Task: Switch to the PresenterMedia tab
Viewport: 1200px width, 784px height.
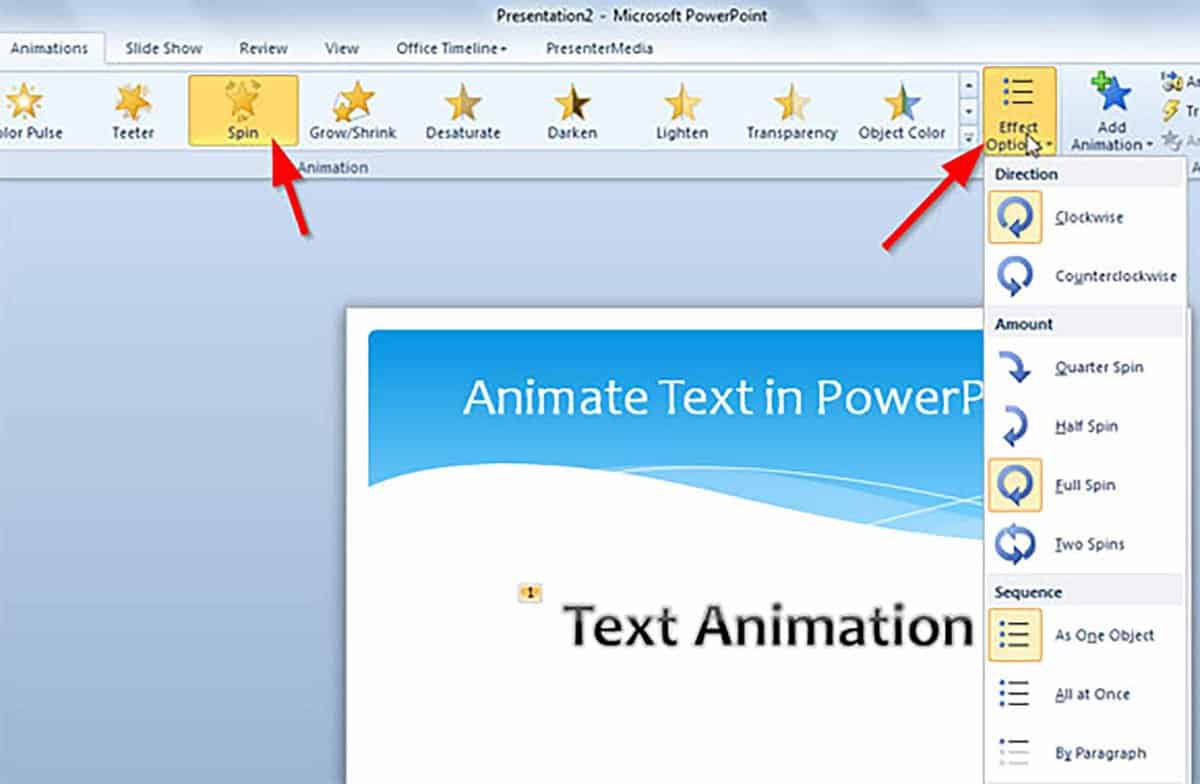Action: coord(599,48)
